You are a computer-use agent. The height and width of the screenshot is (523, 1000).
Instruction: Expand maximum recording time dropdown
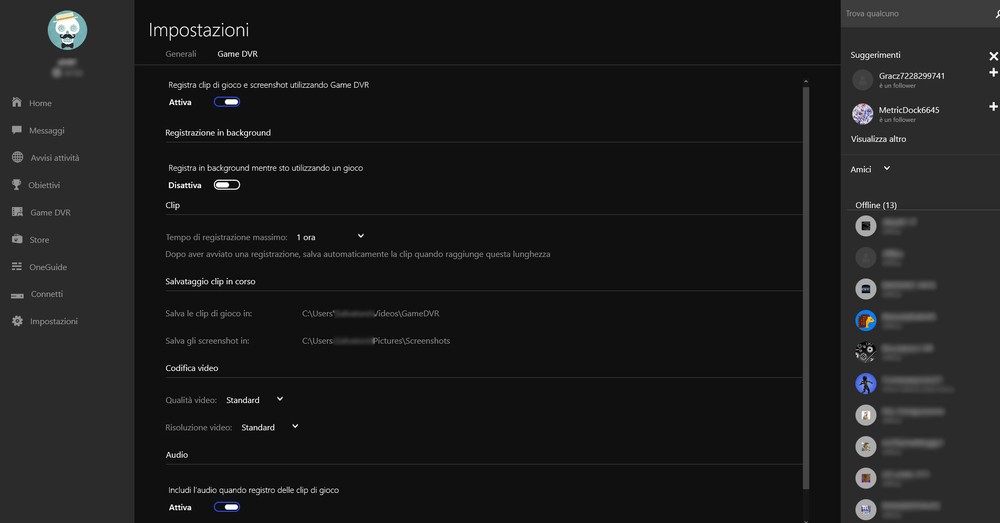[330, 237]
